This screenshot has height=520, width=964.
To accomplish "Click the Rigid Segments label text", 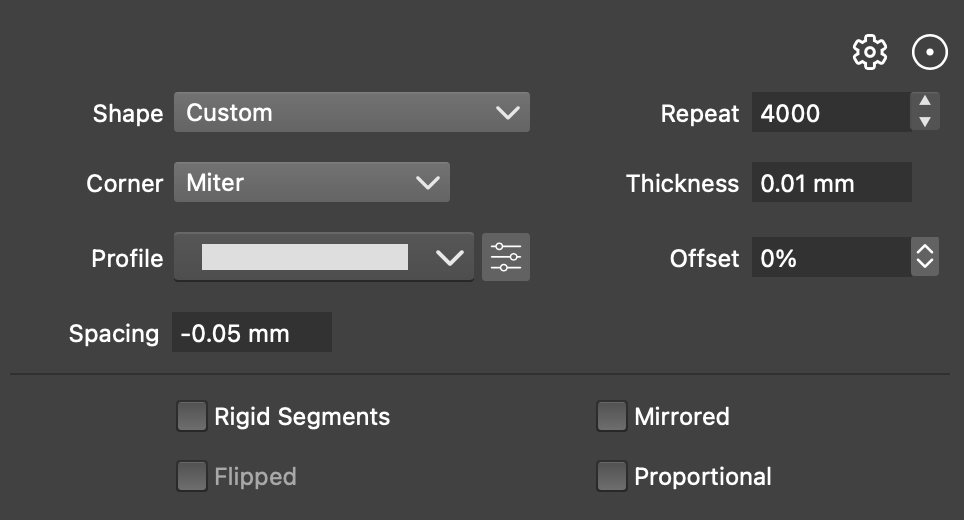I will [x=302, y=417].
